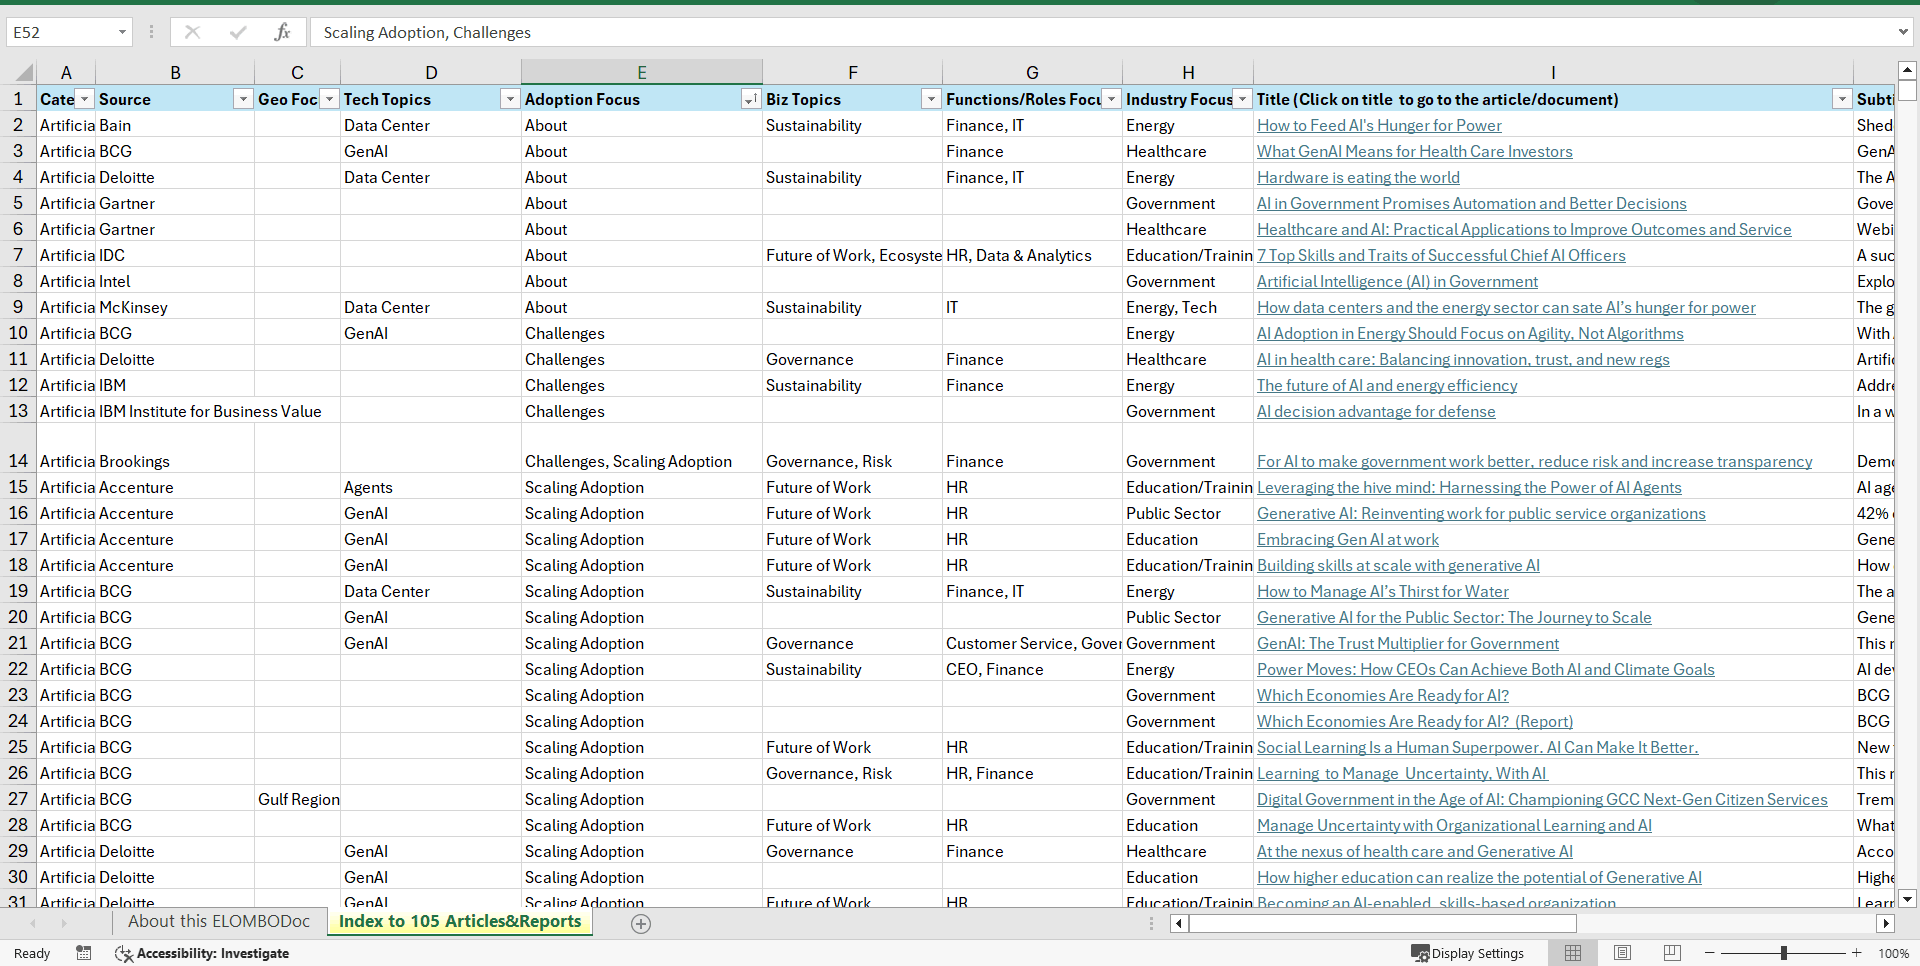Click the zoom in plus icon
The image size is (1920, 966).
coord(1857,953)
